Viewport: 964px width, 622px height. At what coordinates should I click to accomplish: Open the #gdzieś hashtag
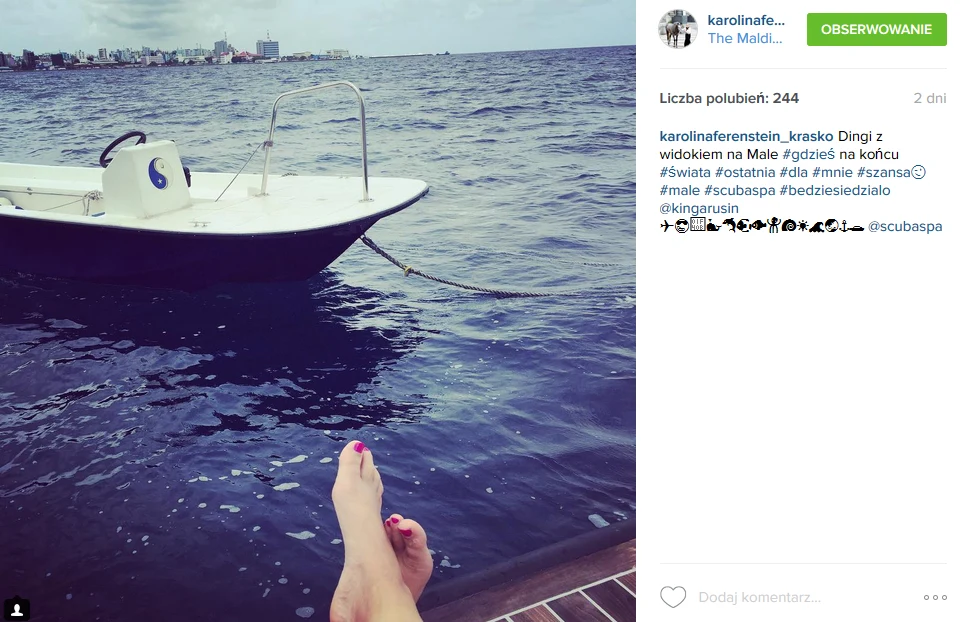808,154
